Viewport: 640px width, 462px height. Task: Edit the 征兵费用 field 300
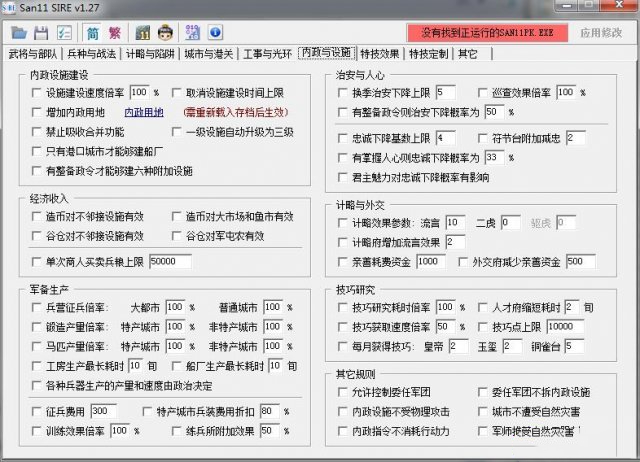click(x=104, y=411)
